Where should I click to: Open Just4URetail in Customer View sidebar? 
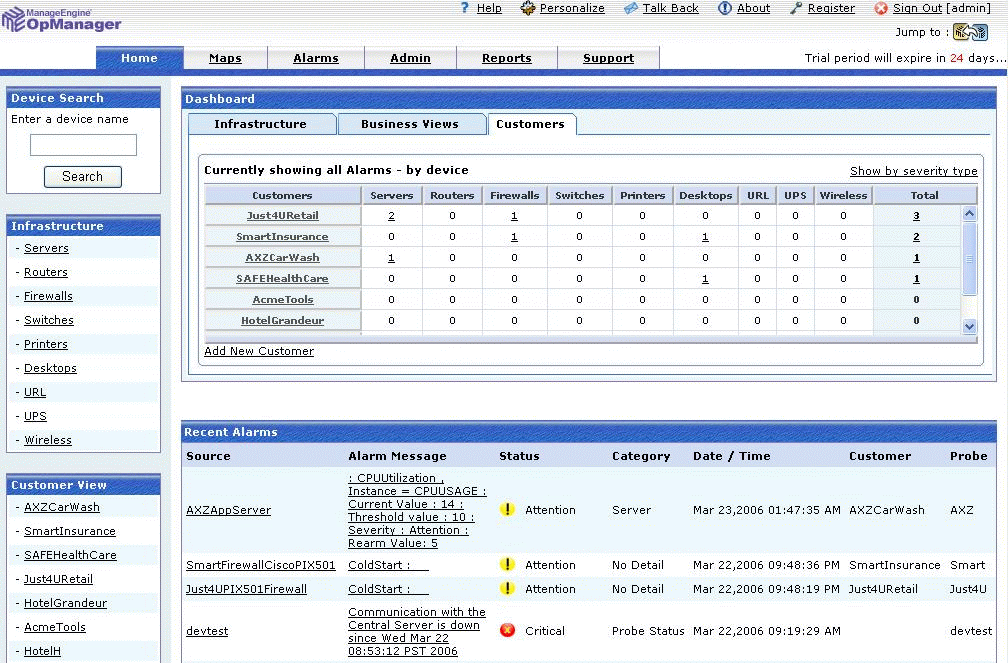pyautogui.click(x=58, y=579)
